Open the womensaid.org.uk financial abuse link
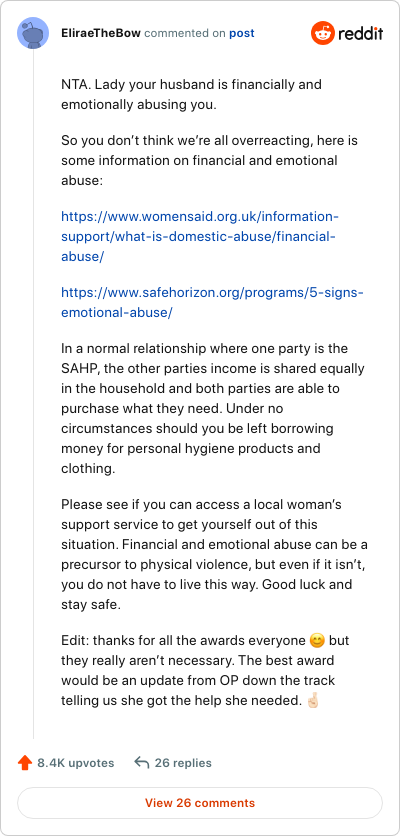The width and height of the screenshot is (400, 836). 200,236
